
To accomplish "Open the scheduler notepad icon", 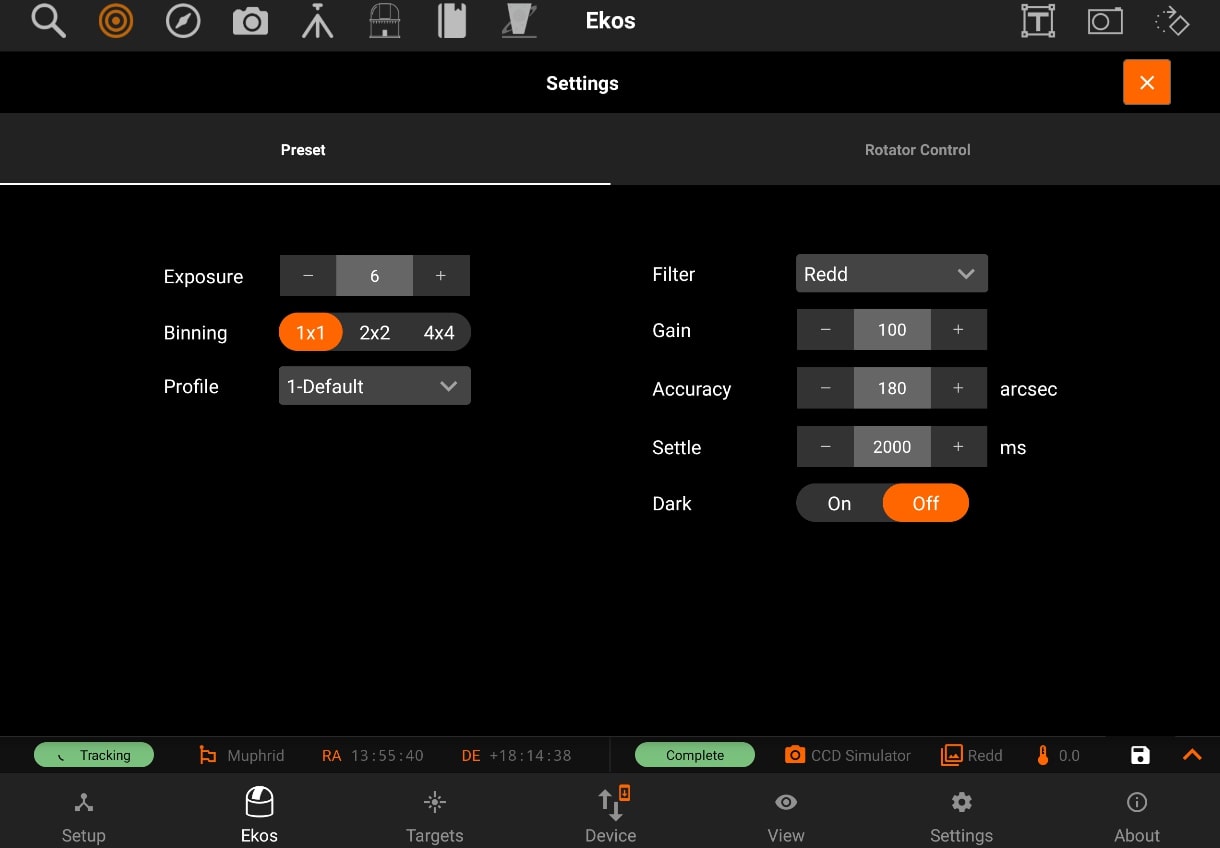I will [x=520, y=21].
